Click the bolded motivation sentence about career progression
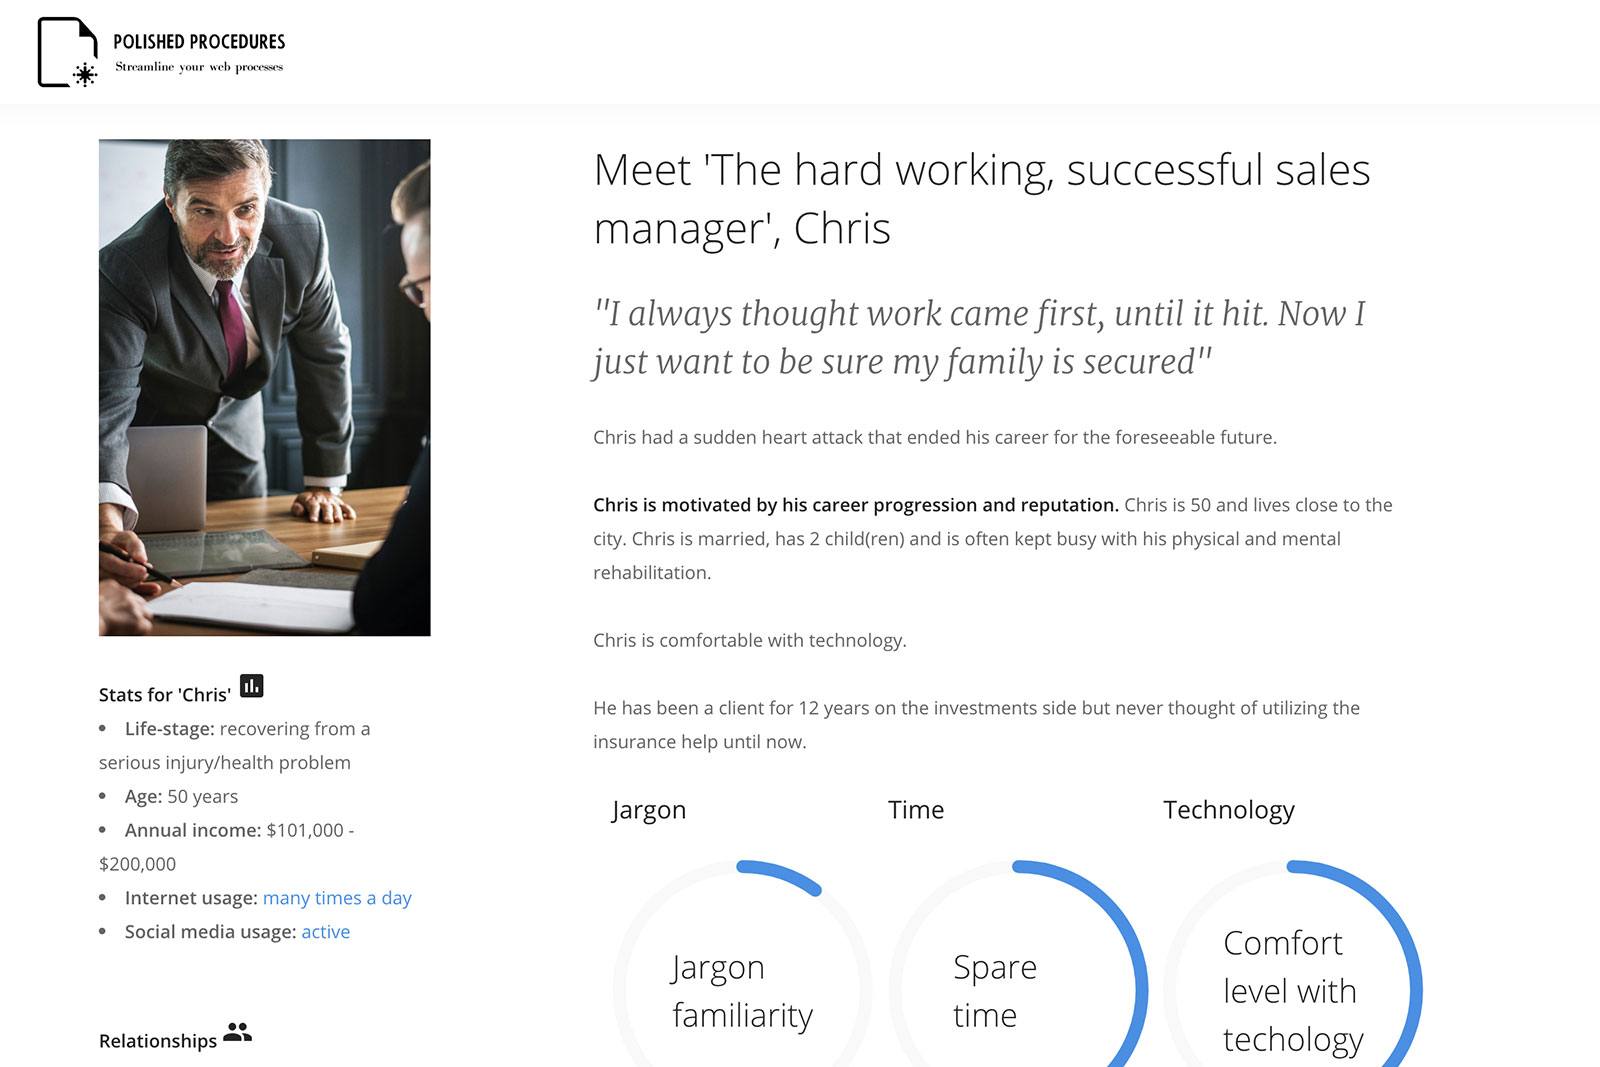 [x=855, y=505]
